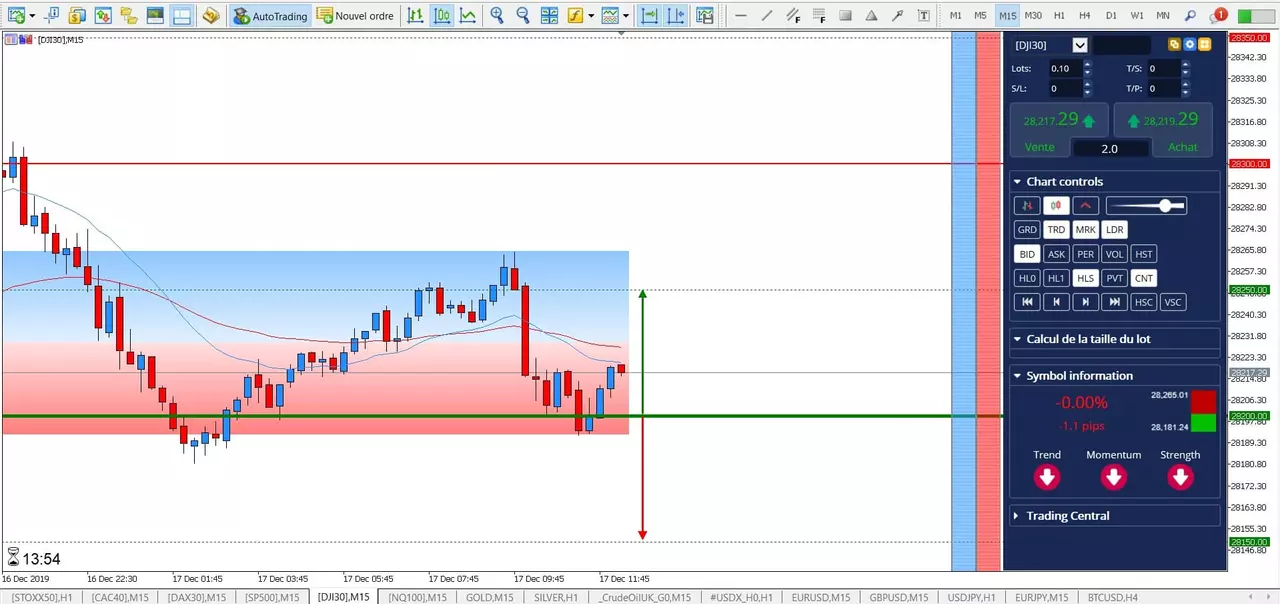Tile chart windows icon

click(x=549, y=15)
